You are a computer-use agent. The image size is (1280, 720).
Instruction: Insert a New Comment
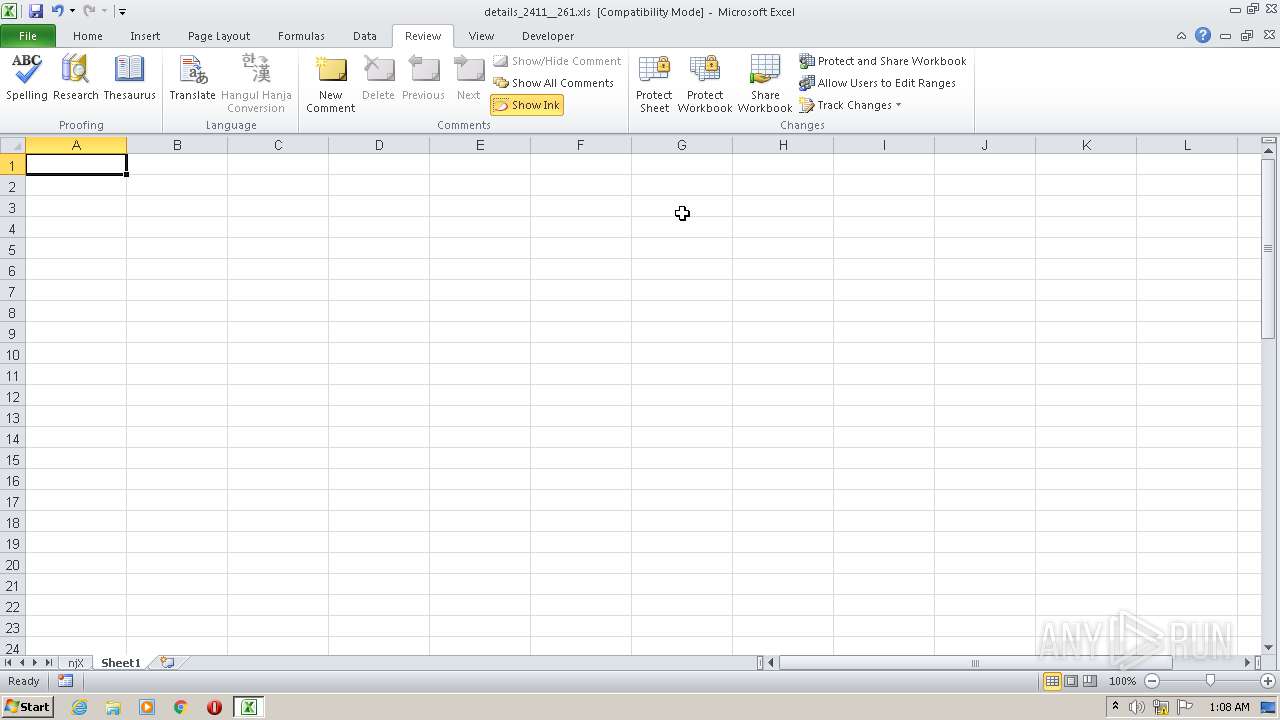click(330, 84)
